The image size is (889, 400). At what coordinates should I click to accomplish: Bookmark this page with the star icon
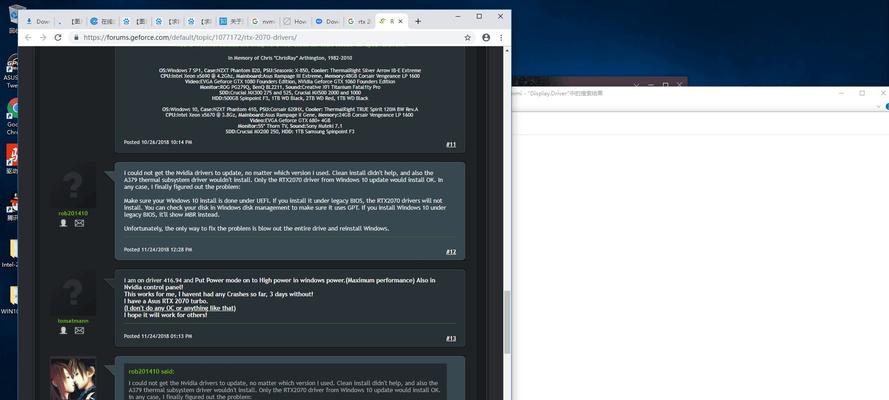click(467, 37)
